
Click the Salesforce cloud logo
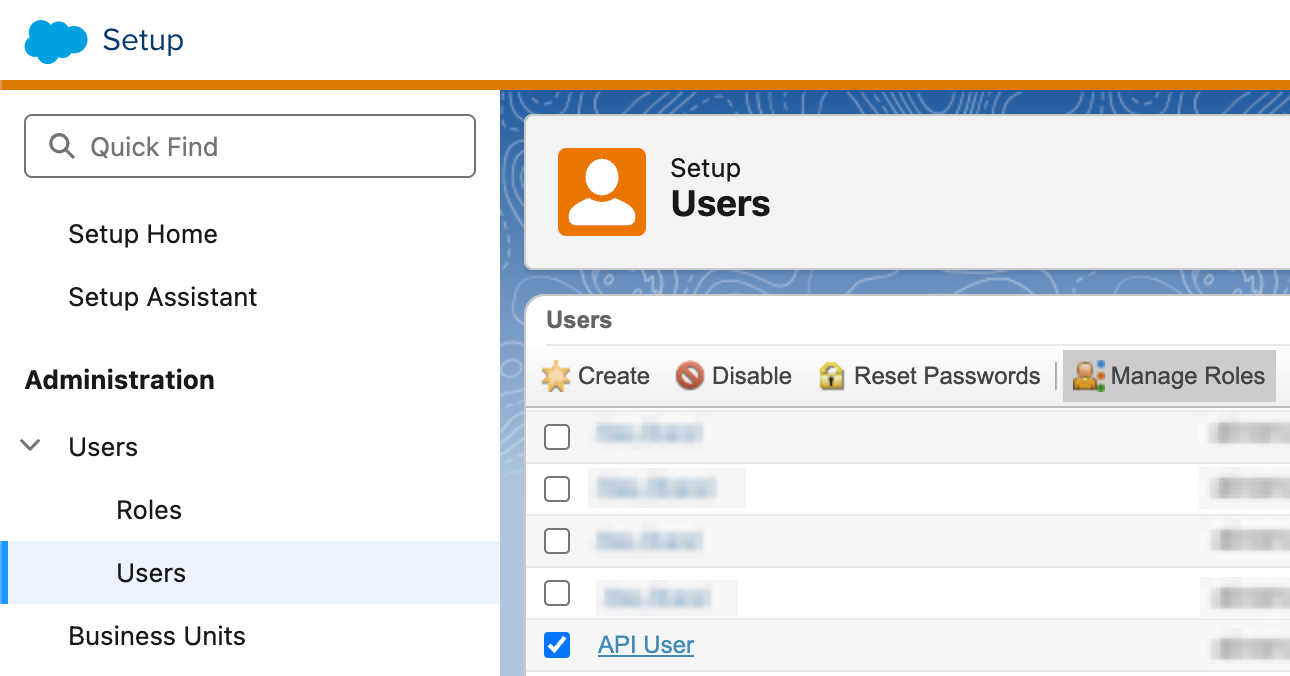tap(56, 41)
